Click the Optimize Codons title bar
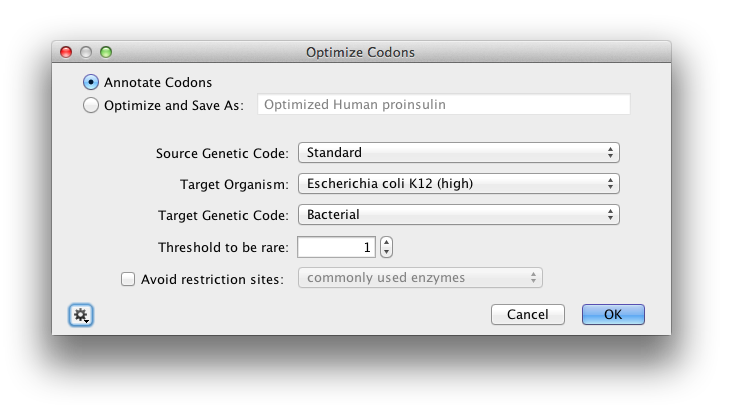The width and height of the screenshot is (741, 405). click(x=361, y=52)
